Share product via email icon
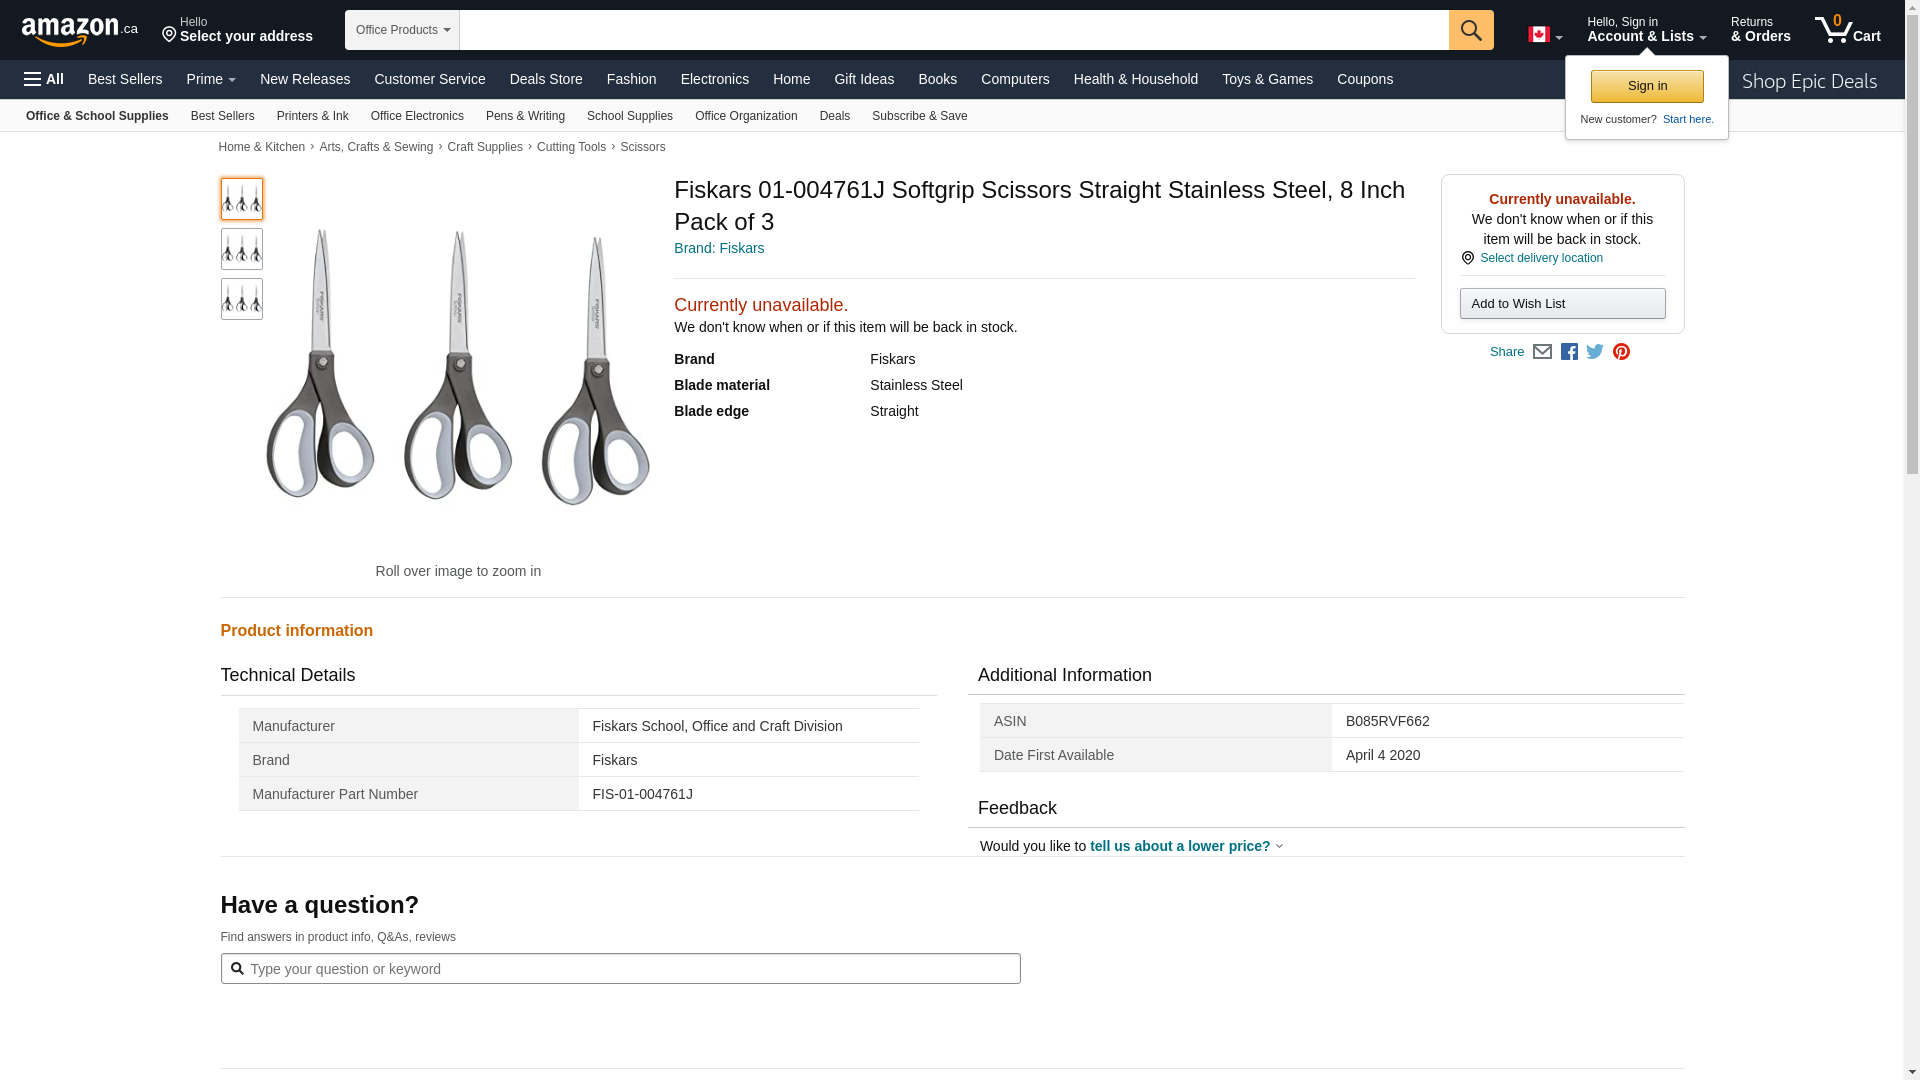This screenshot has width=1920, height=1080. point(1542,352)
